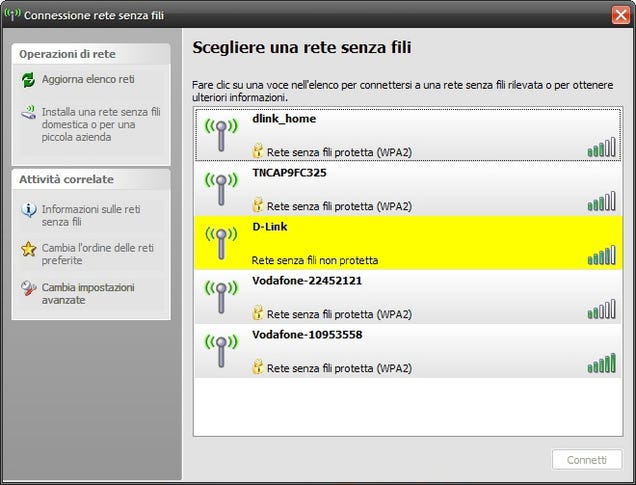Open Cambia impostazioni avanzate
Viewport: 636px width, 485px height.
click(88, 294)
